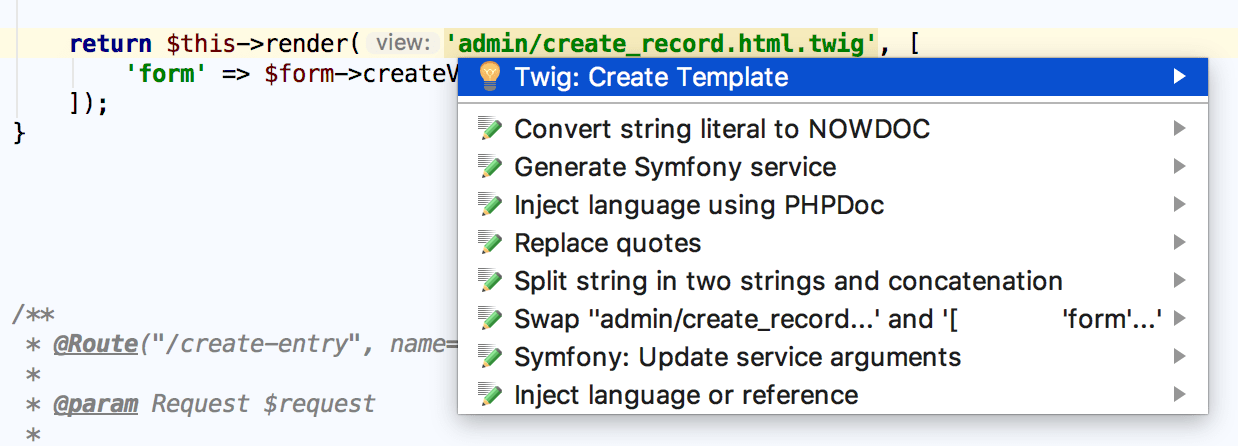Click the 'admin/create_record.html.twig' string literal
Viewport: 1238px width, 446px height.
661,44
